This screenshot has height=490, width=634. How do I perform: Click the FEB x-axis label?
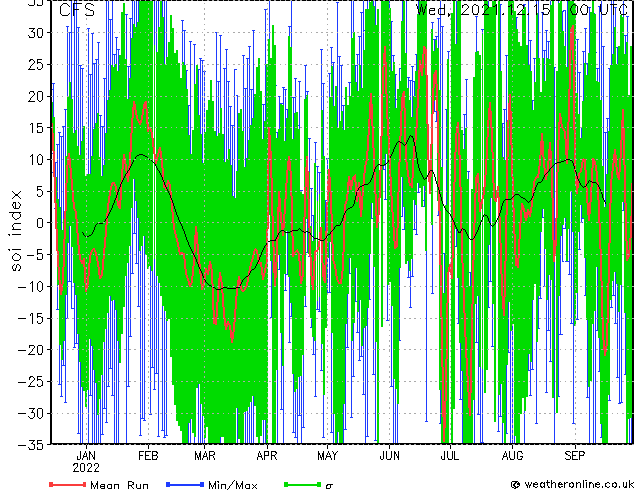click(x=148, y=456)
